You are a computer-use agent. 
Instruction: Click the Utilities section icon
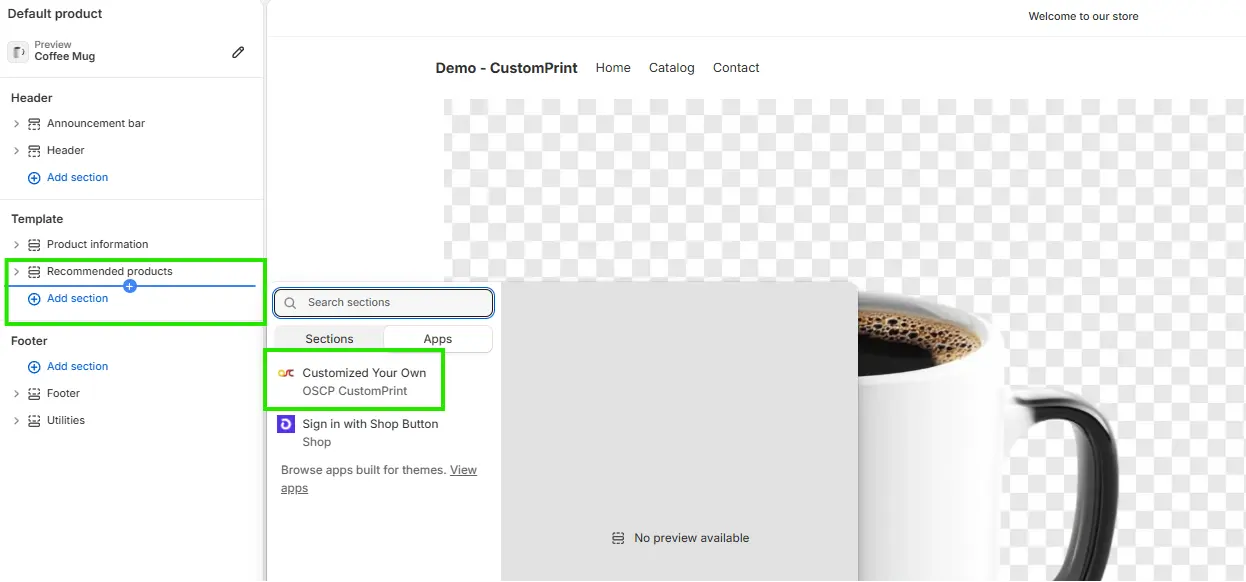[34, 421]
